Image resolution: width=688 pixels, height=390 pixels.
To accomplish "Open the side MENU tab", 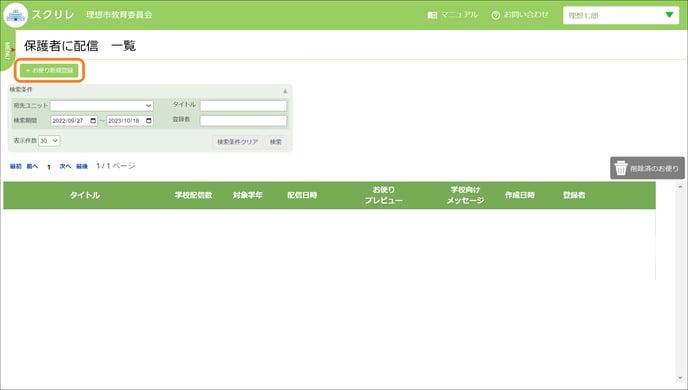I will click(x=7, y=50).
